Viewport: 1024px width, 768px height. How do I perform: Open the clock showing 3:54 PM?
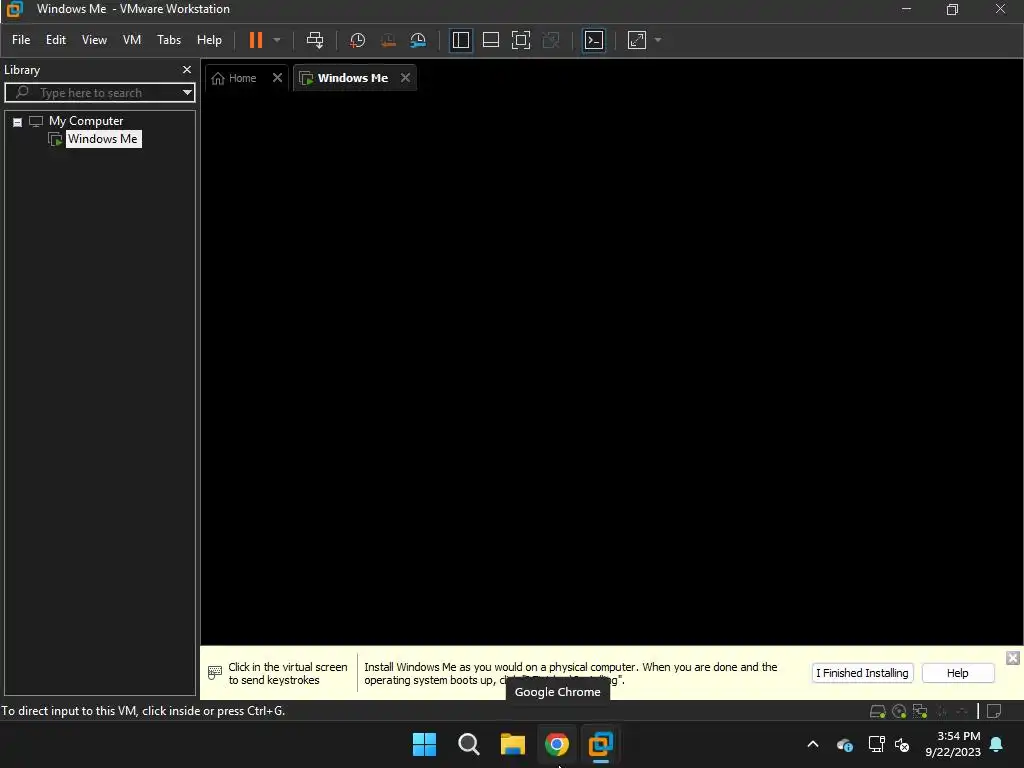coord(953,744)
